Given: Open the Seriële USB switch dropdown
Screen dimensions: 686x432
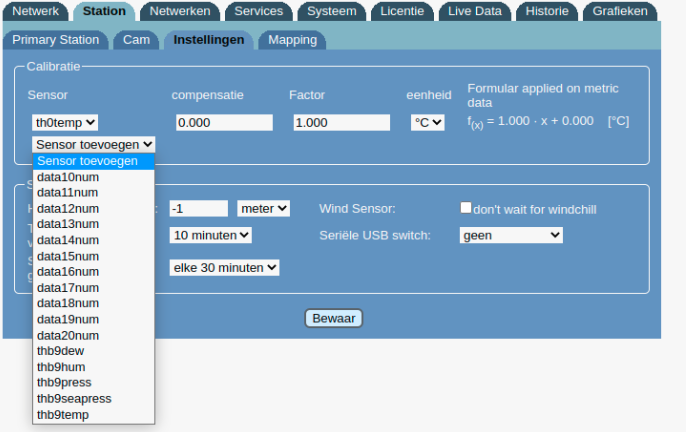Looking at the screenshot, I should (x=511, y=235).
